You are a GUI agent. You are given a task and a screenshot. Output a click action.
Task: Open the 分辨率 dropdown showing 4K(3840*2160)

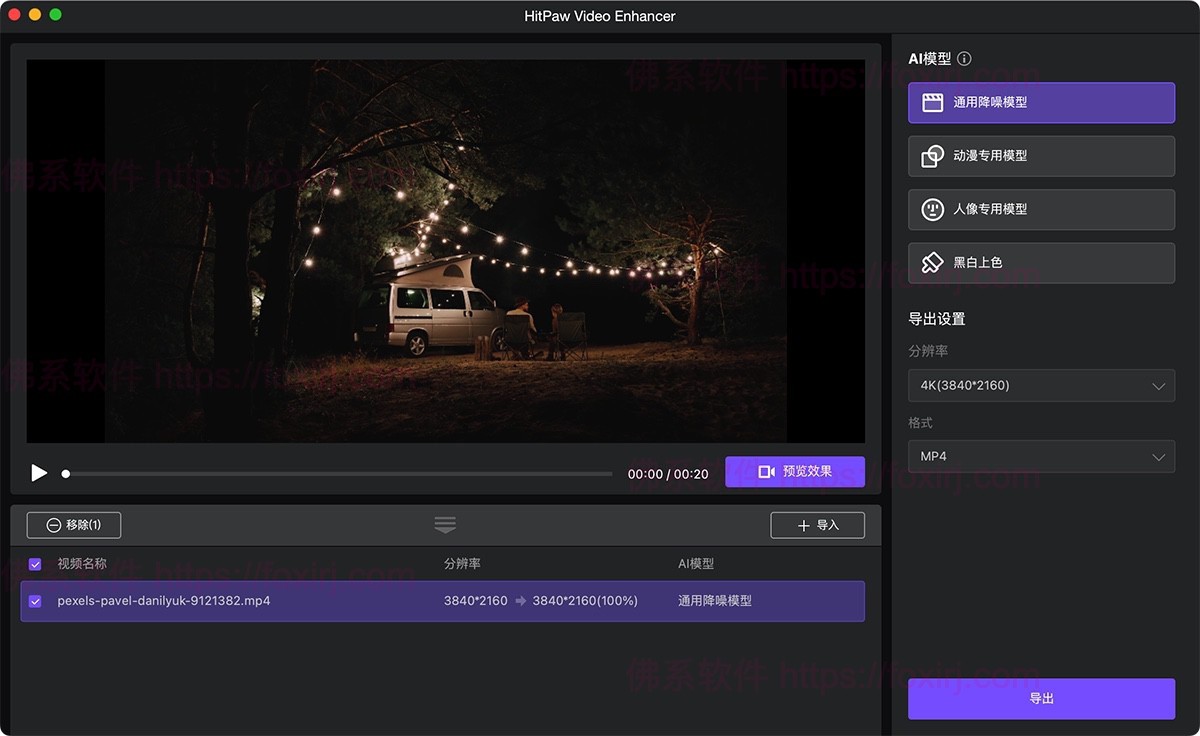point(1041,385)
